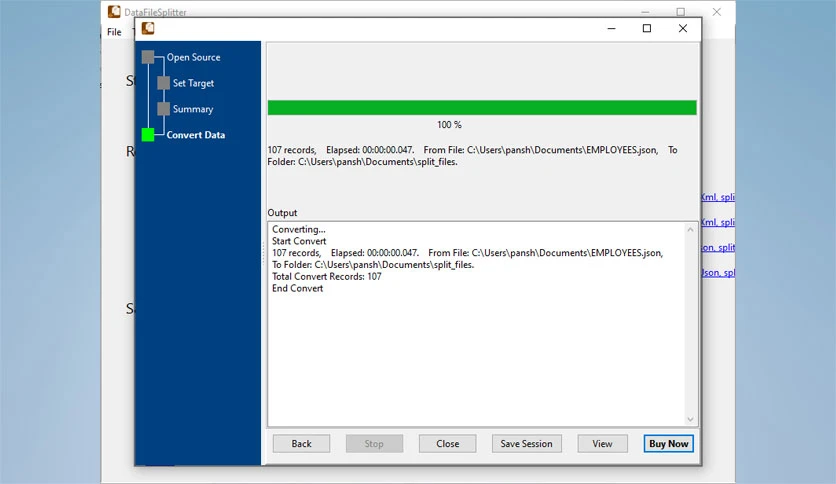
Task: Save the current session
Action: (526, 443)
